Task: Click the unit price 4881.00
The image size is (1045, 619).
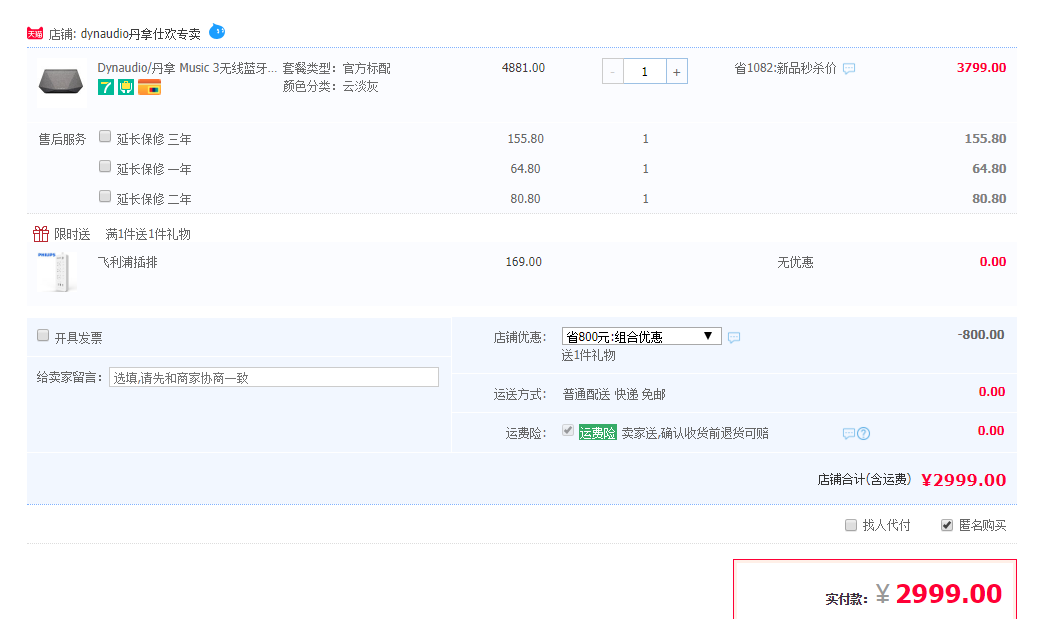Action: (x=523, y=68)
